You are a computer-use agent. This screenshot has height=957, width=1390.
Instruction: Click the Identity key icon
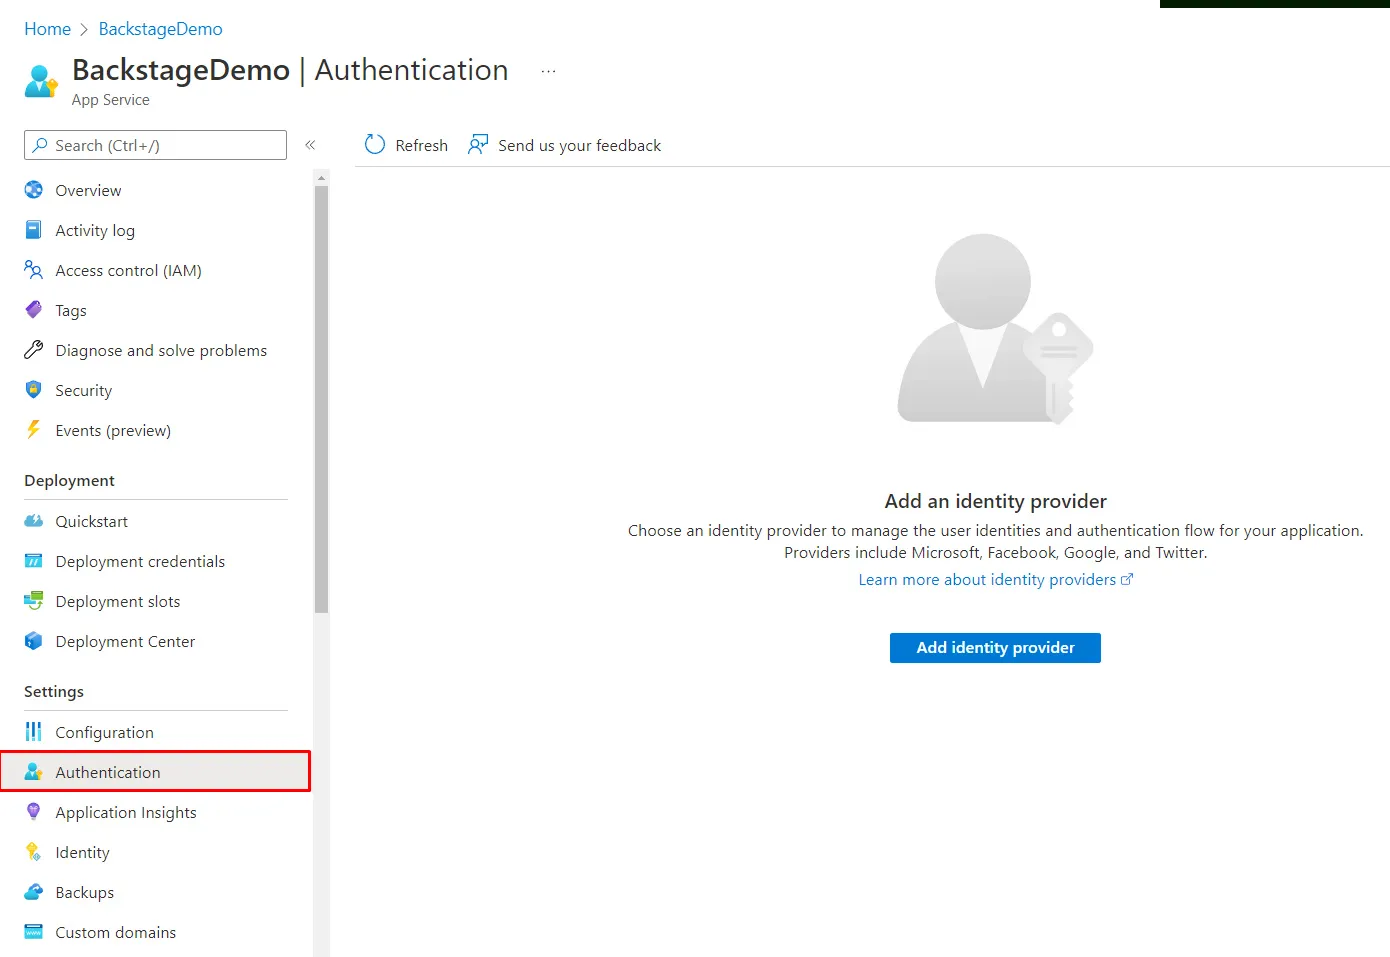[34, 852]
